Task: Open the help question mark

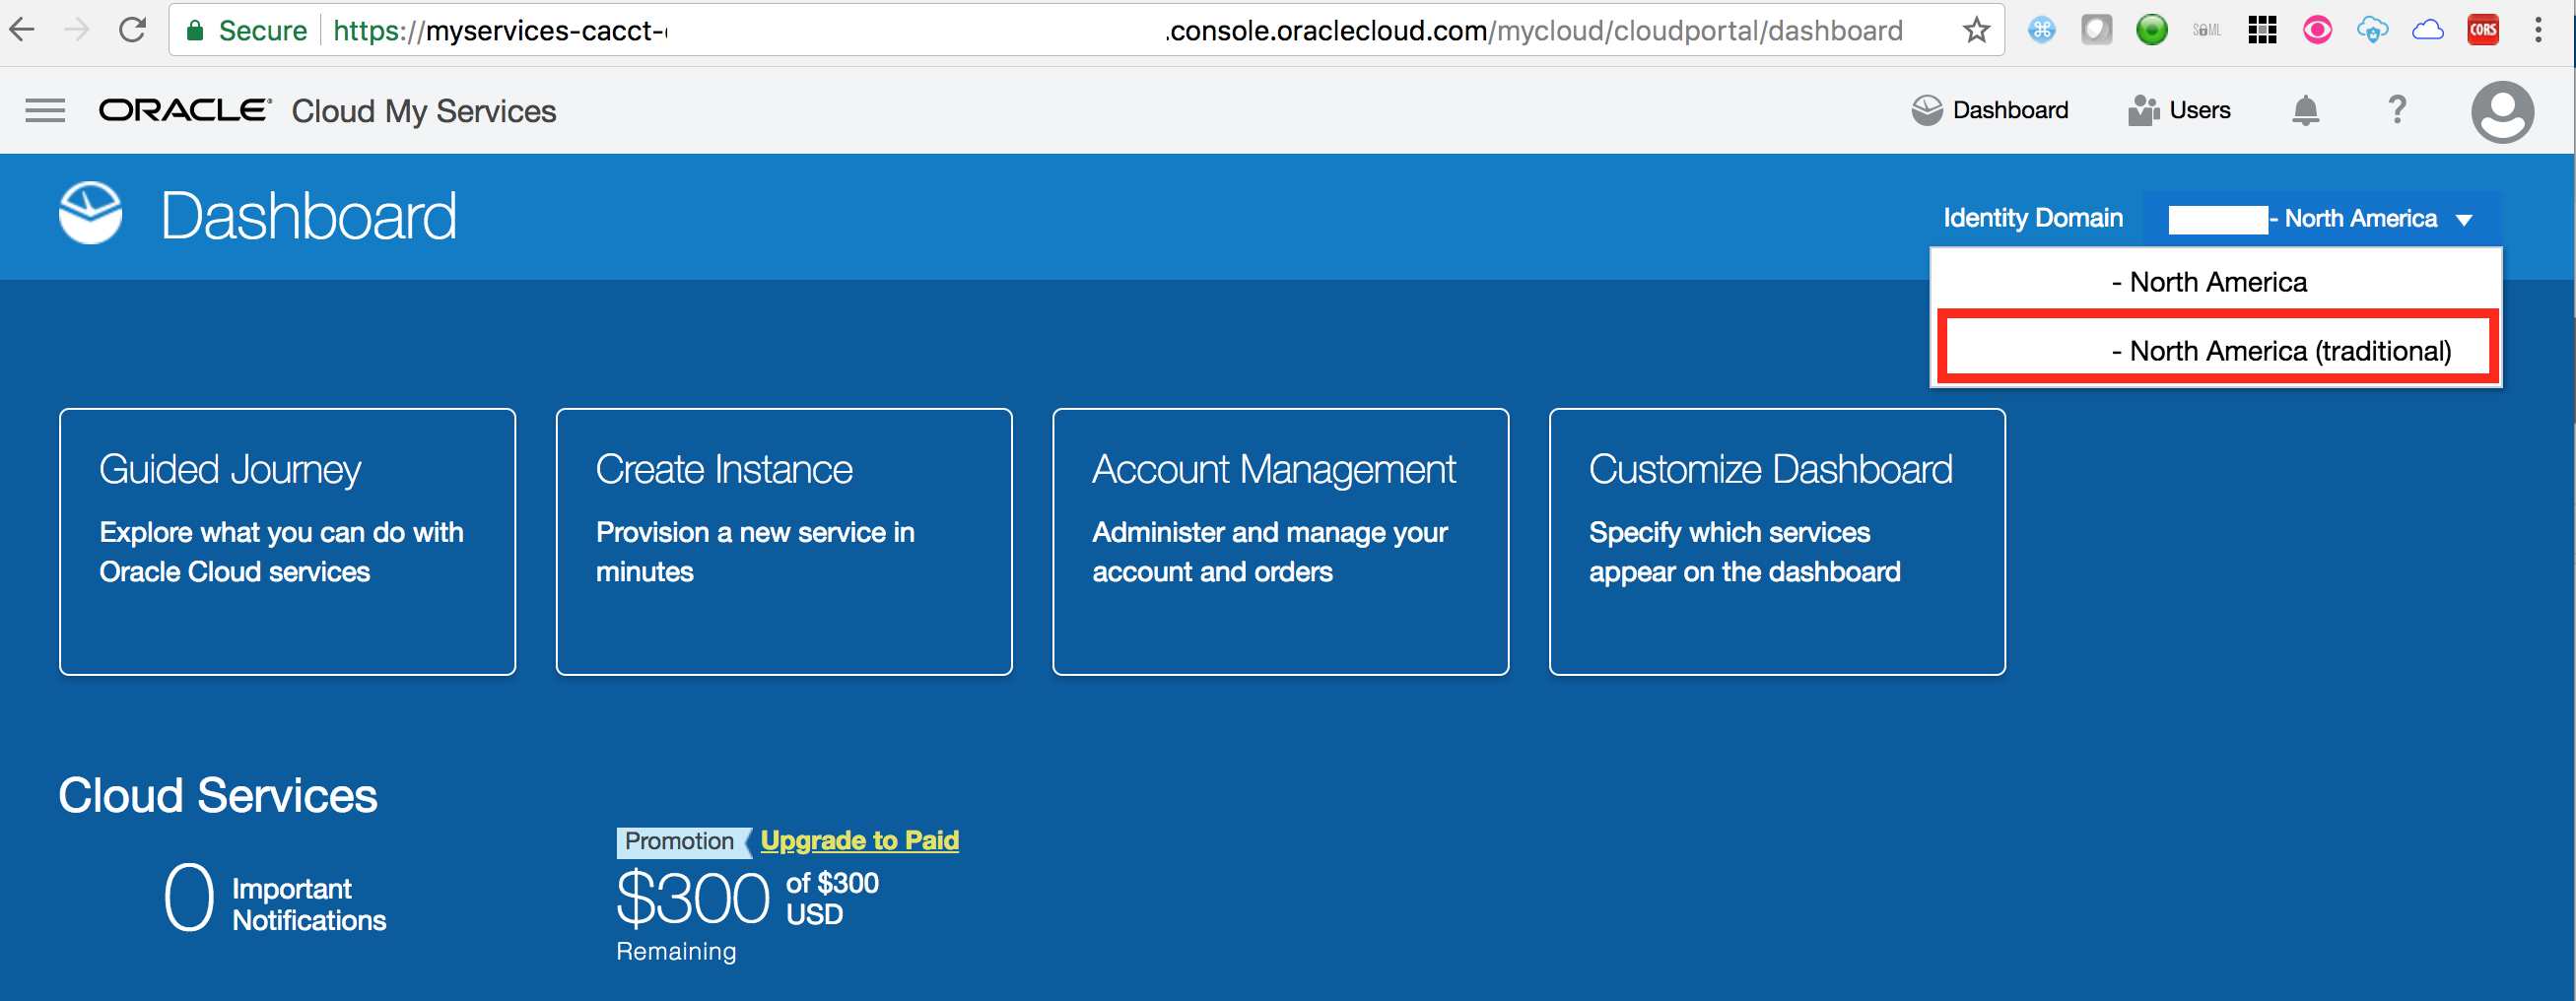Action: [2397, 109]
